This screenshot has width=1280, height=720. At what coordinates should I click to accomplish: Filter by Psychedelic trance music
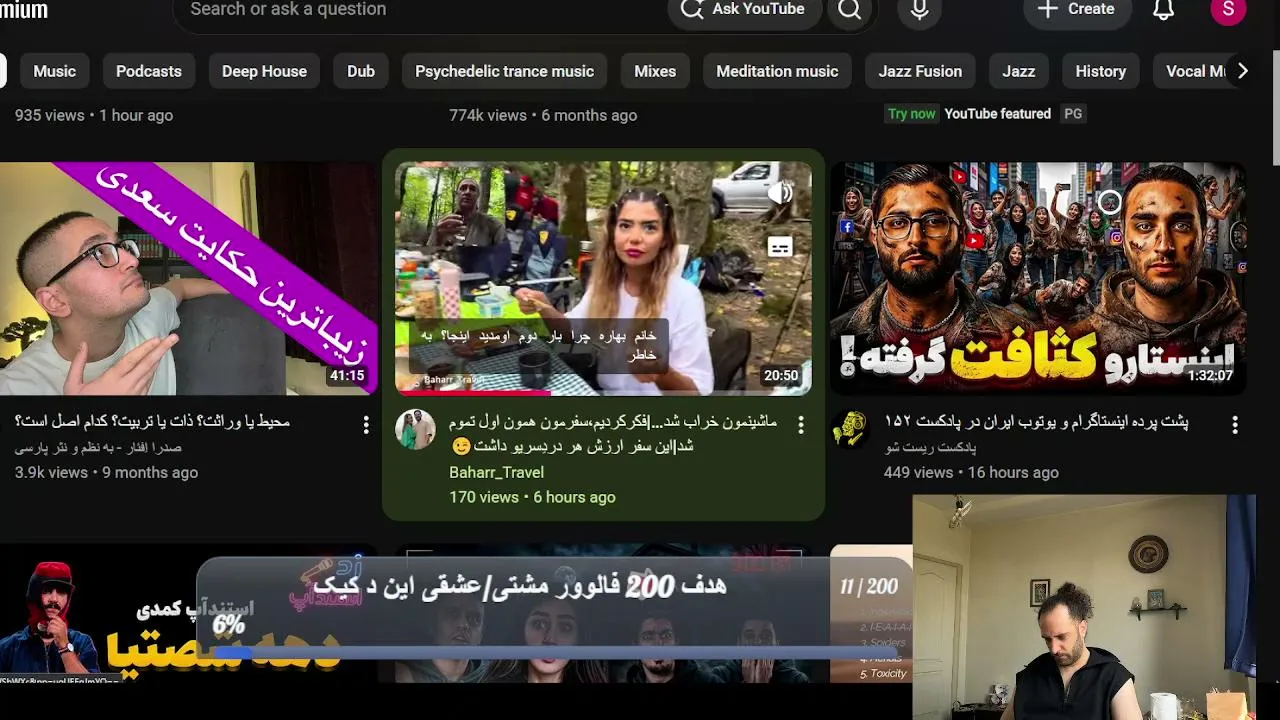coord(504,71)
